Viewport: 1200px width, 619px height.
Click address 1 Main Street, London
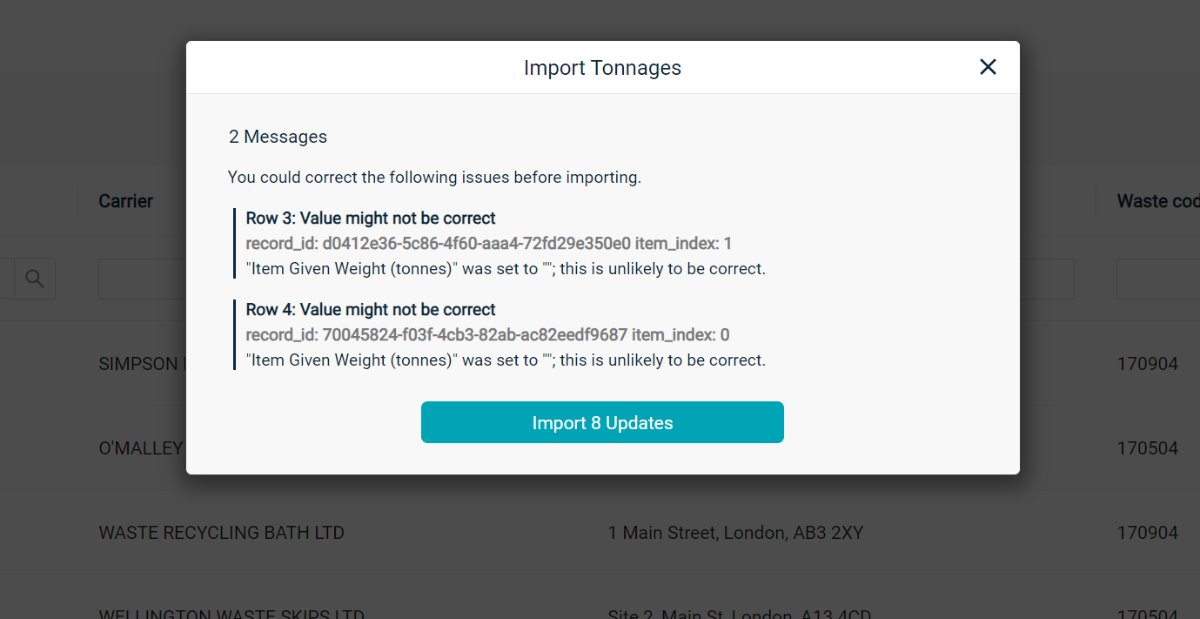(x=735, y=533)
